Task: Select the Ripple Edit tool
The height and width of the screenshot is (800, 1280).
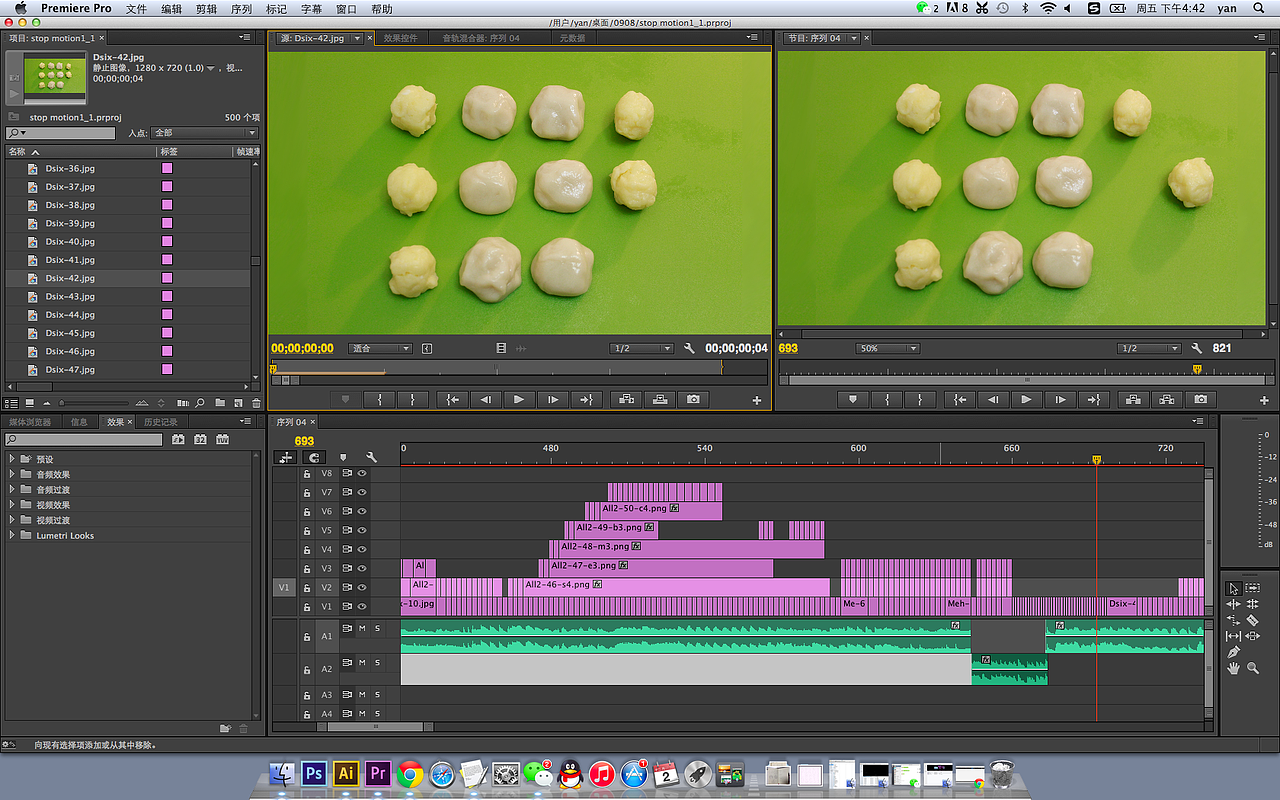Action: click(1233, 604)
